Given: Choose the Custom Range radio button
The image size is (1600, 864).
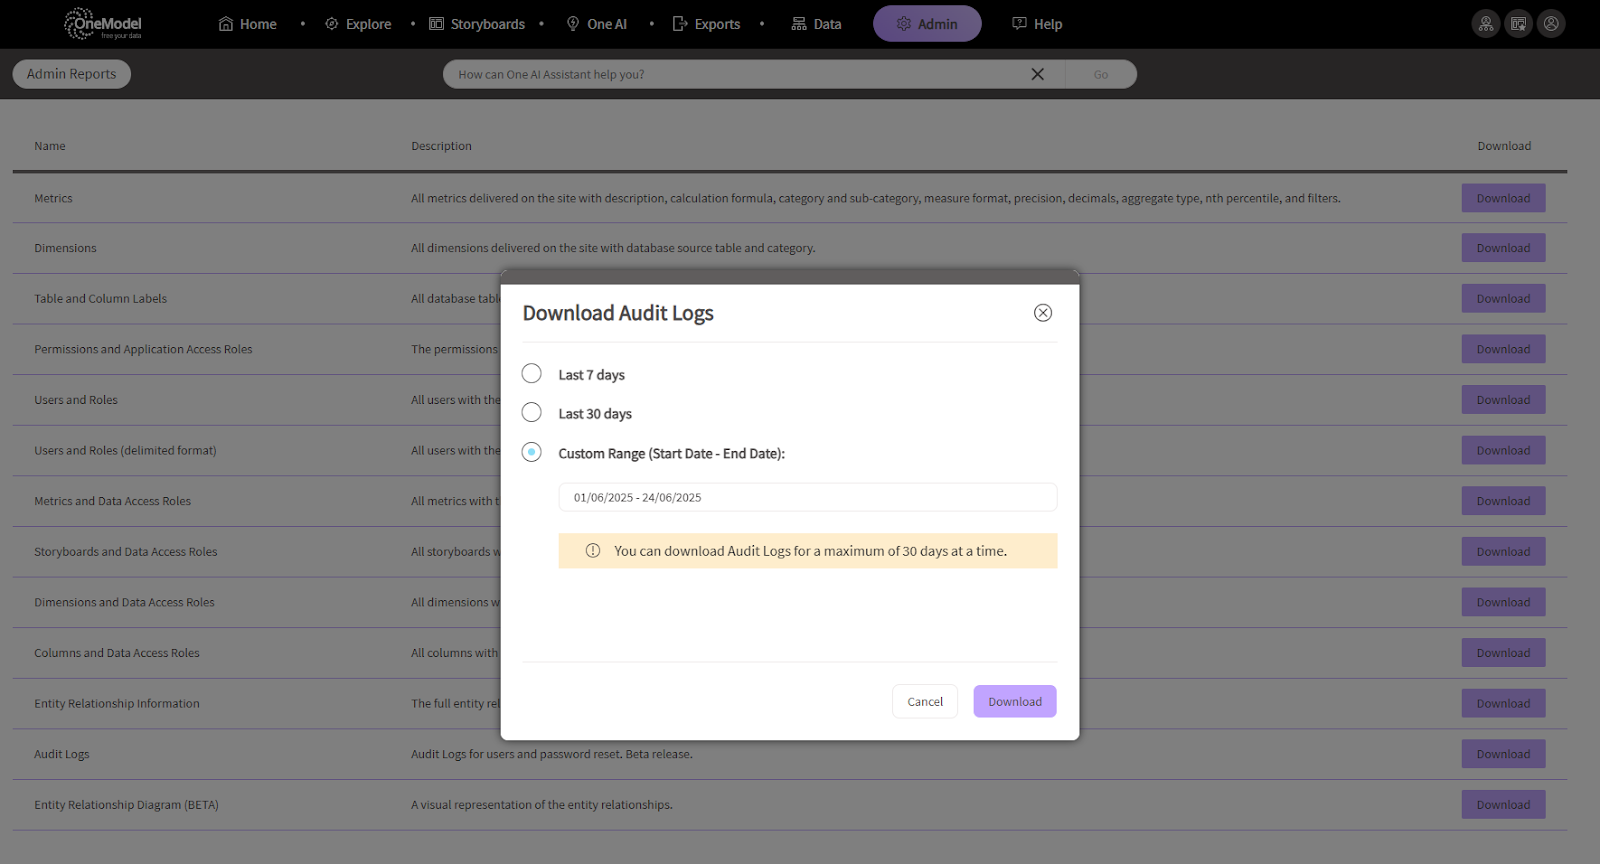Looking at the screenshot, I should point(532,453).
